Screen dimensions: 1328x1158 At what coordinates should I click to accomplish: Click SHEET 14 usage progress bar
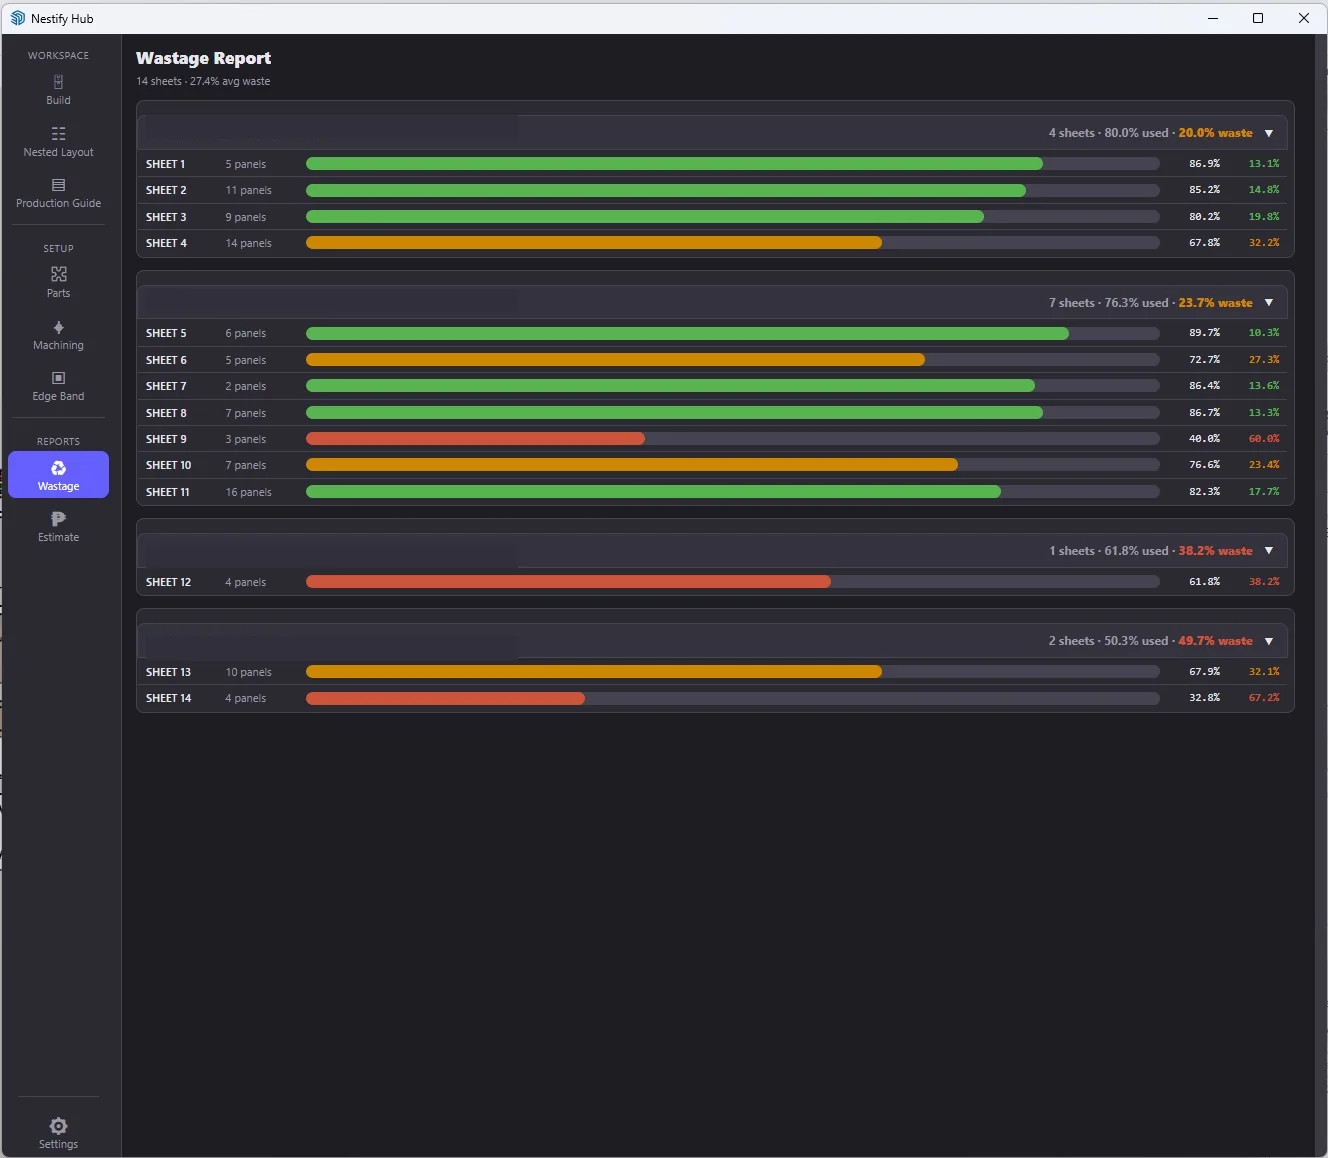(732, 698)
